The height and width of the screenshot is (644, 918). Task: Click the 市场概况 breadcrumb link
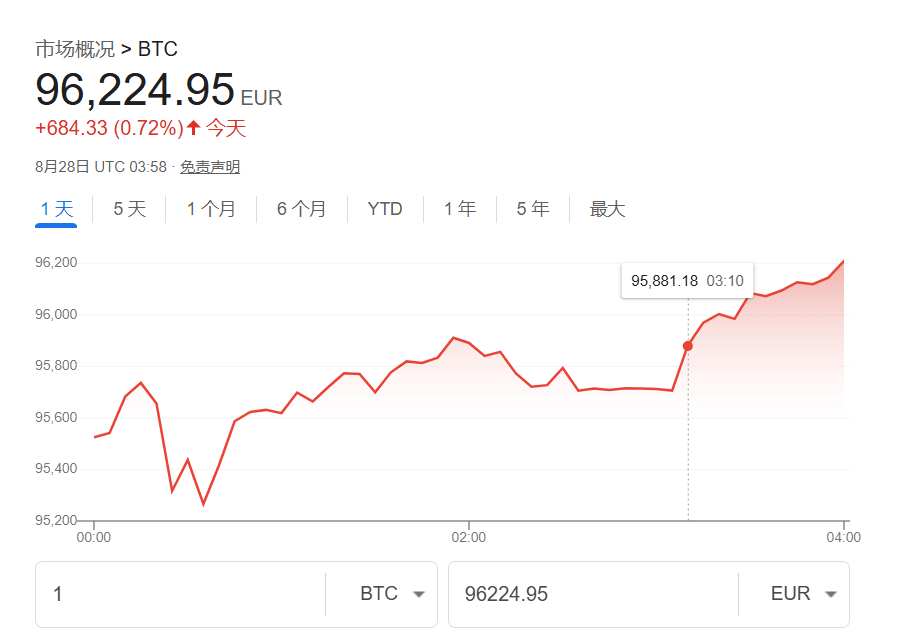[75, 49]
